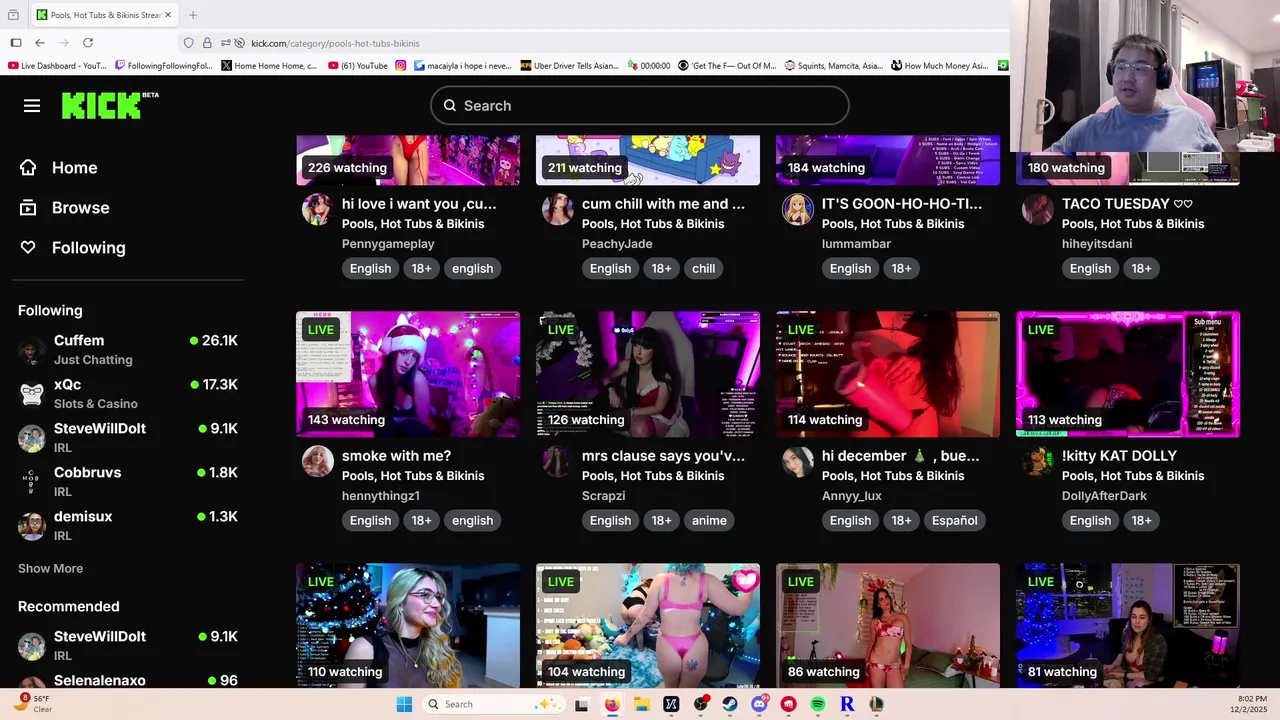
Task: Expand the Show More following list
Action: click(x=50, y=568)
